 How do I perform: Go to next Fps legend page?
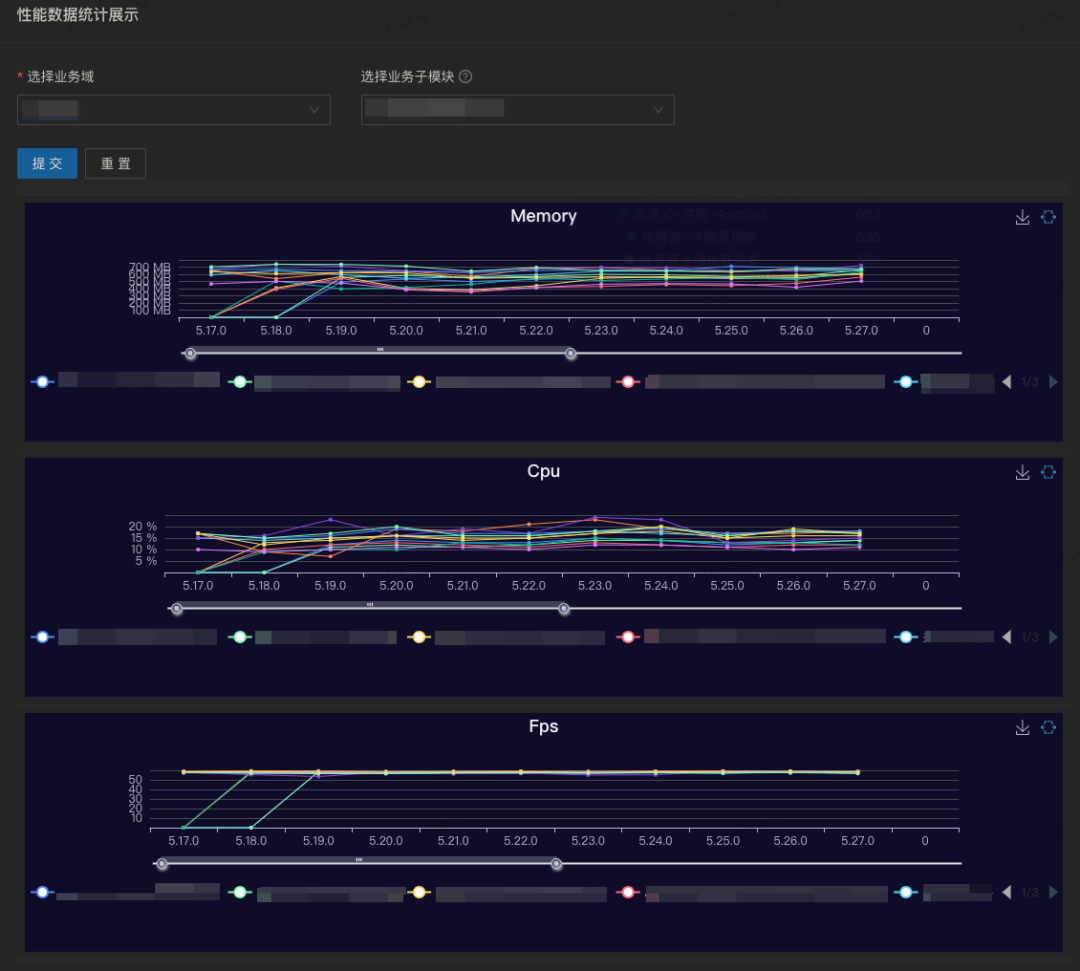(1053, 892)
